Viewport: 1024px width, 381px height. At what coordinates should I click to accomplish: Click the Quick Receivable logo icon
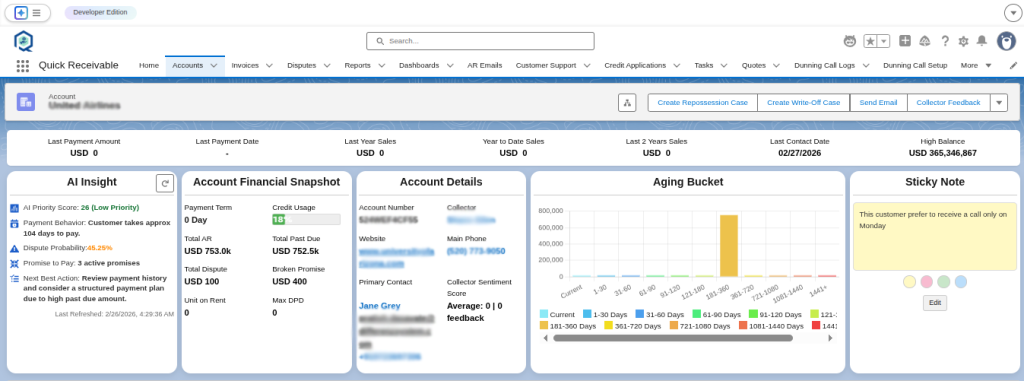[24, 41]
